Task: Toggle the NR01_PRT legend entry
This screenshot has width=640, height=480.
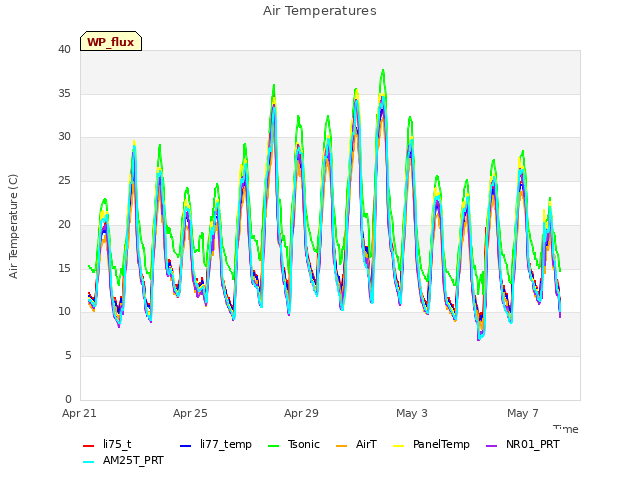Action: [522, 444]
